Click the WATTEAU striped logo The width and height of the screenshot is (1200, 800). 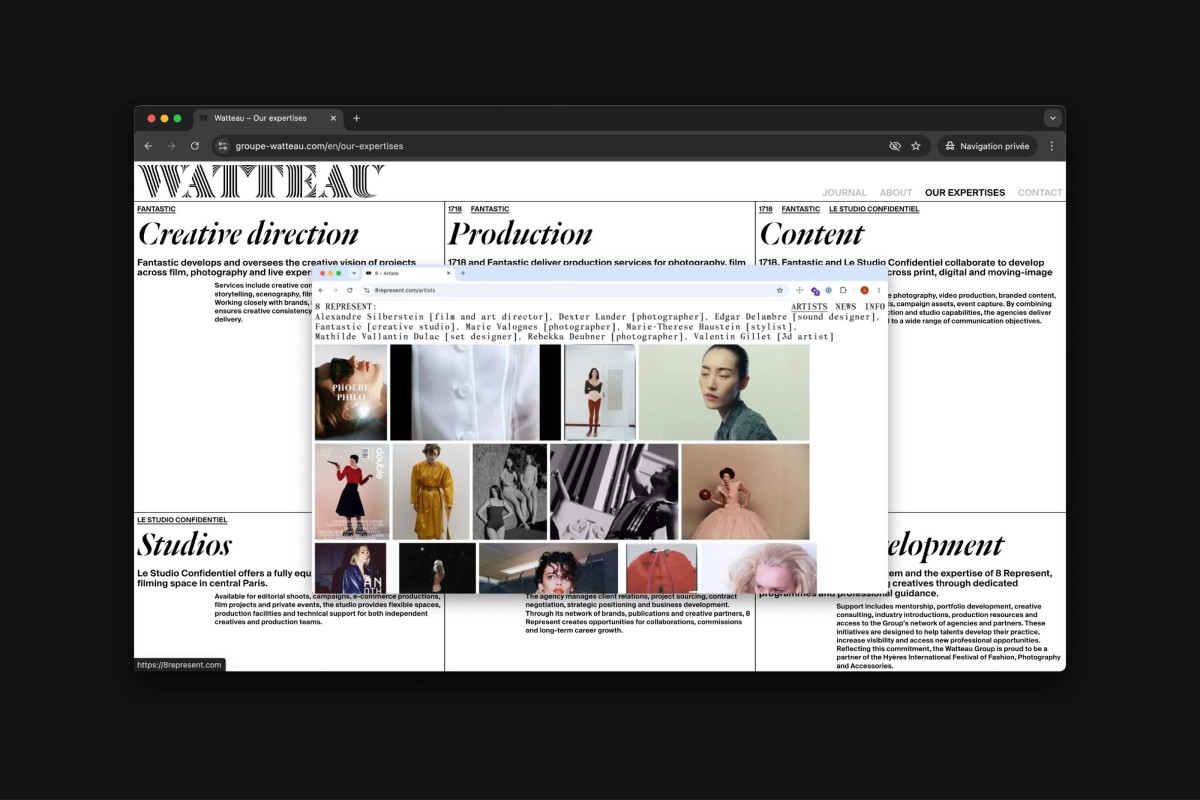point(260,181)
